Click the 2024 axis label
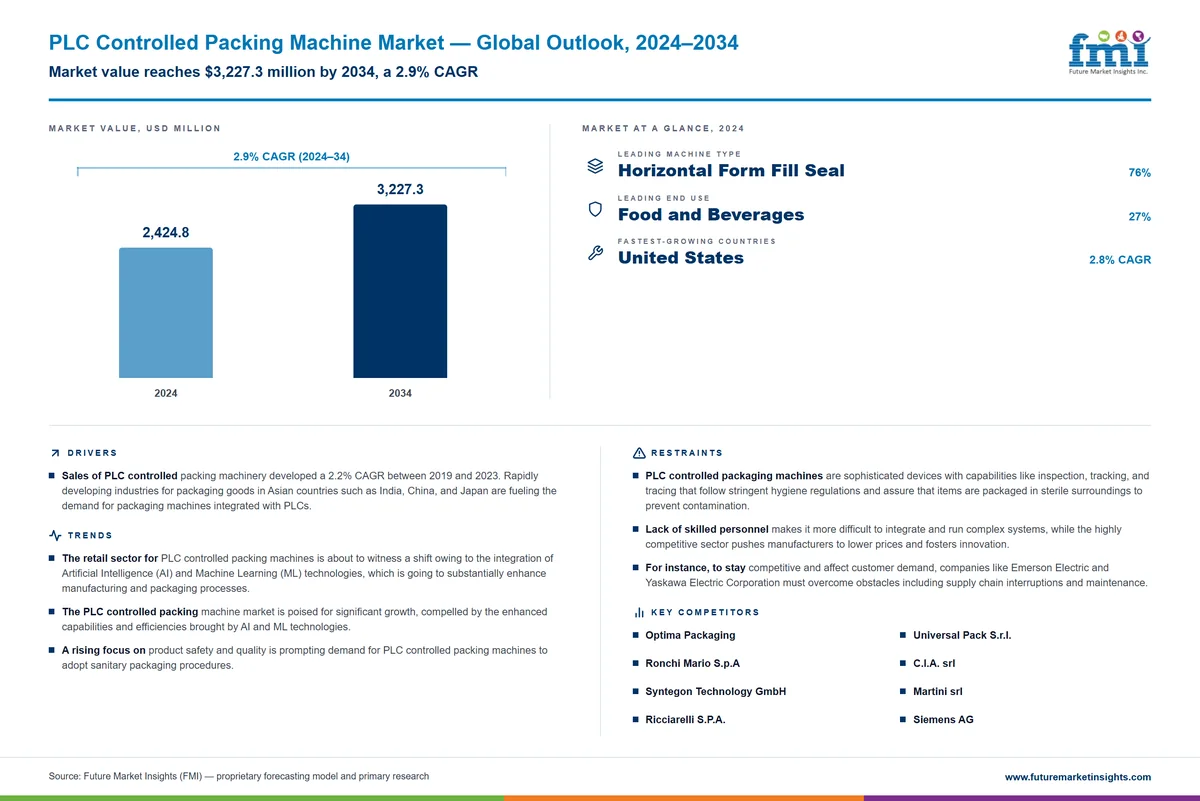 click(166, 393)
